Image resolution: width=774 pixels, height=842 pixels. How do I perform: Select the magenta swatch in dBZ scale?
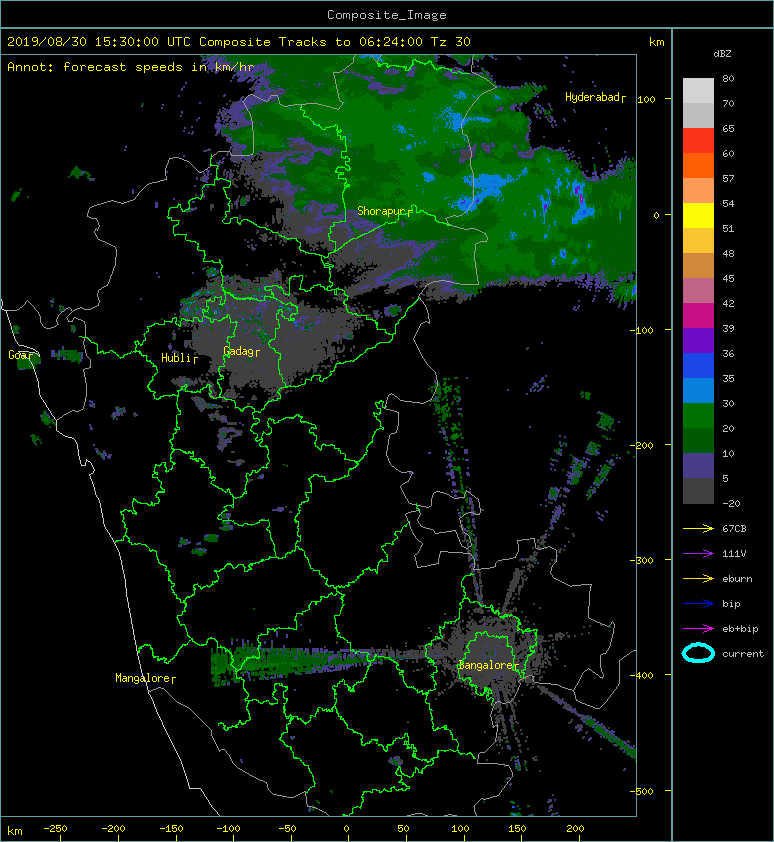pos(698,316)
